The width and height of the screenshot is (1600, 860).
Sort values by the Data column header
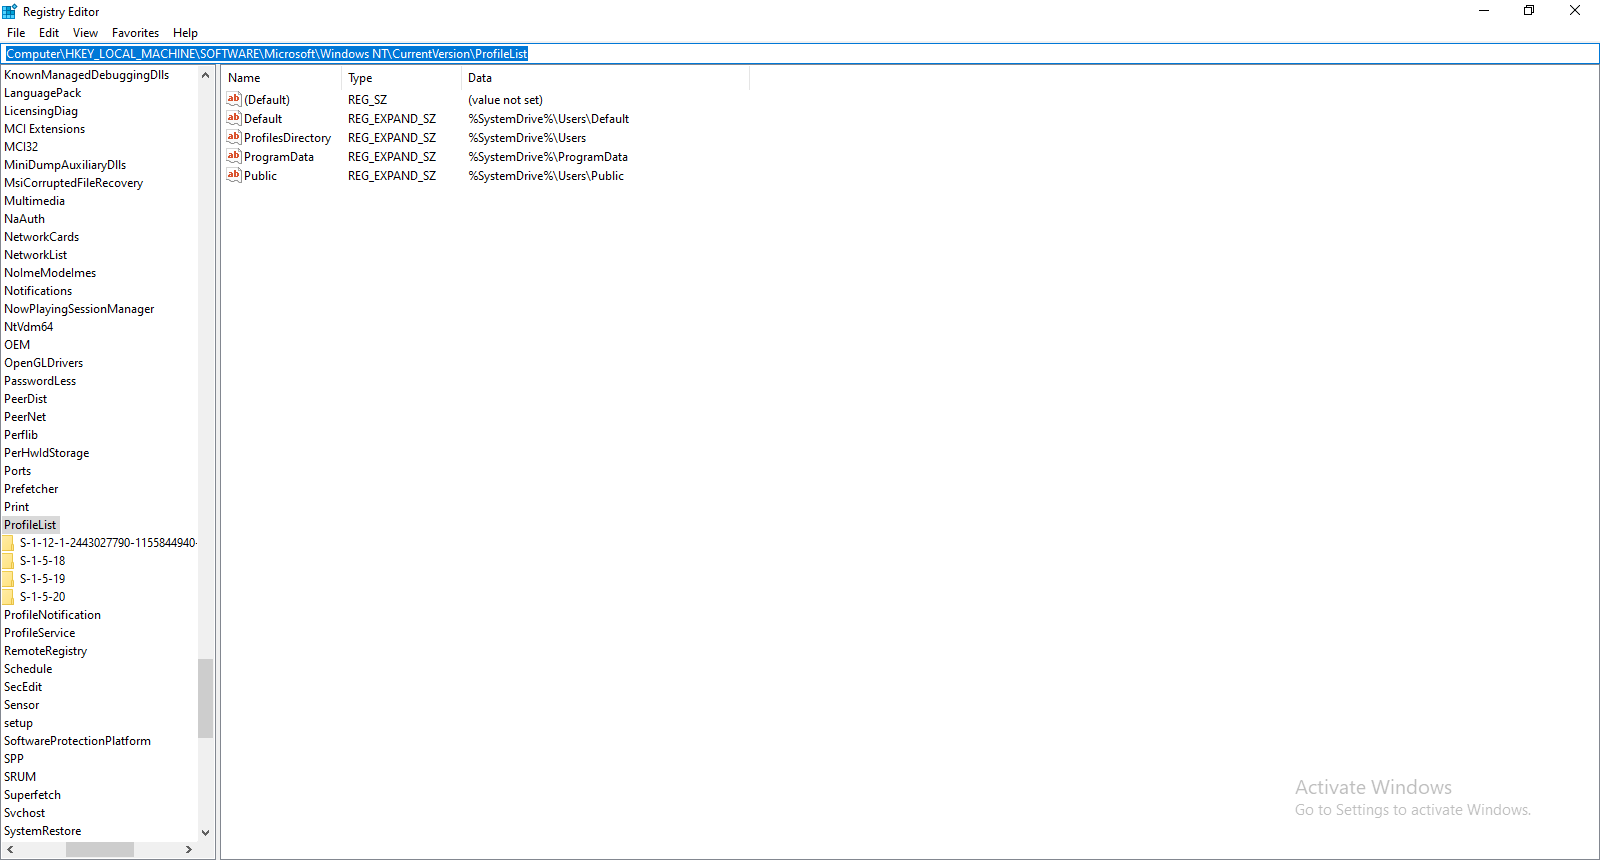coord(605,78)
